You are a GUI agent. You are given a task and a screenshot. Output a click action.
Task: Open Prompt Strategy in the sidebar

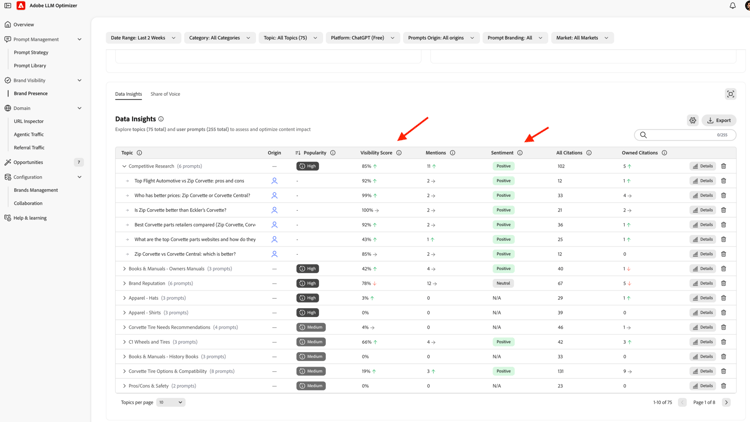click(31, 53)
